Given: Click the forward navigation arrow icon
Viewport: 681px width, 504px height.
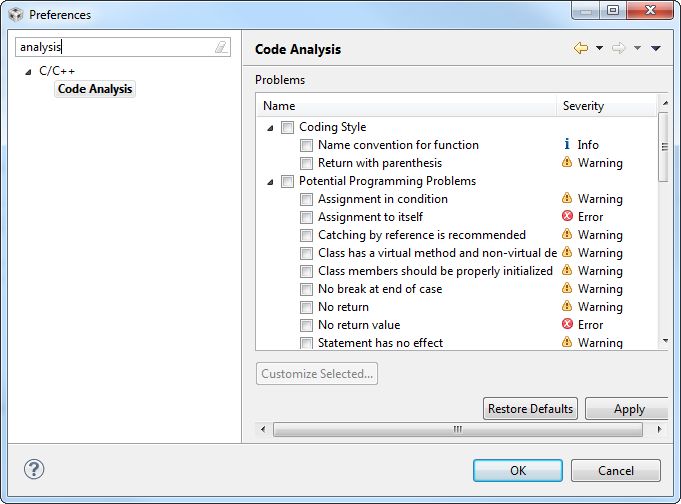Looking at the screenshot, I should coord(618,48).
